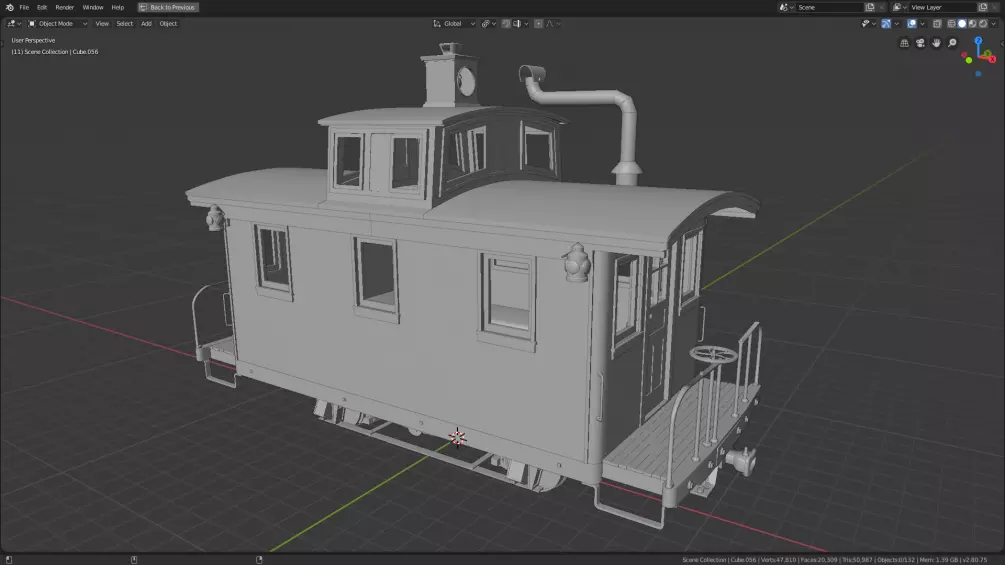The width and height of the screenshot is (1005, 565).
Task: Click the right mouse hint icon
Action: click(259, 560)
